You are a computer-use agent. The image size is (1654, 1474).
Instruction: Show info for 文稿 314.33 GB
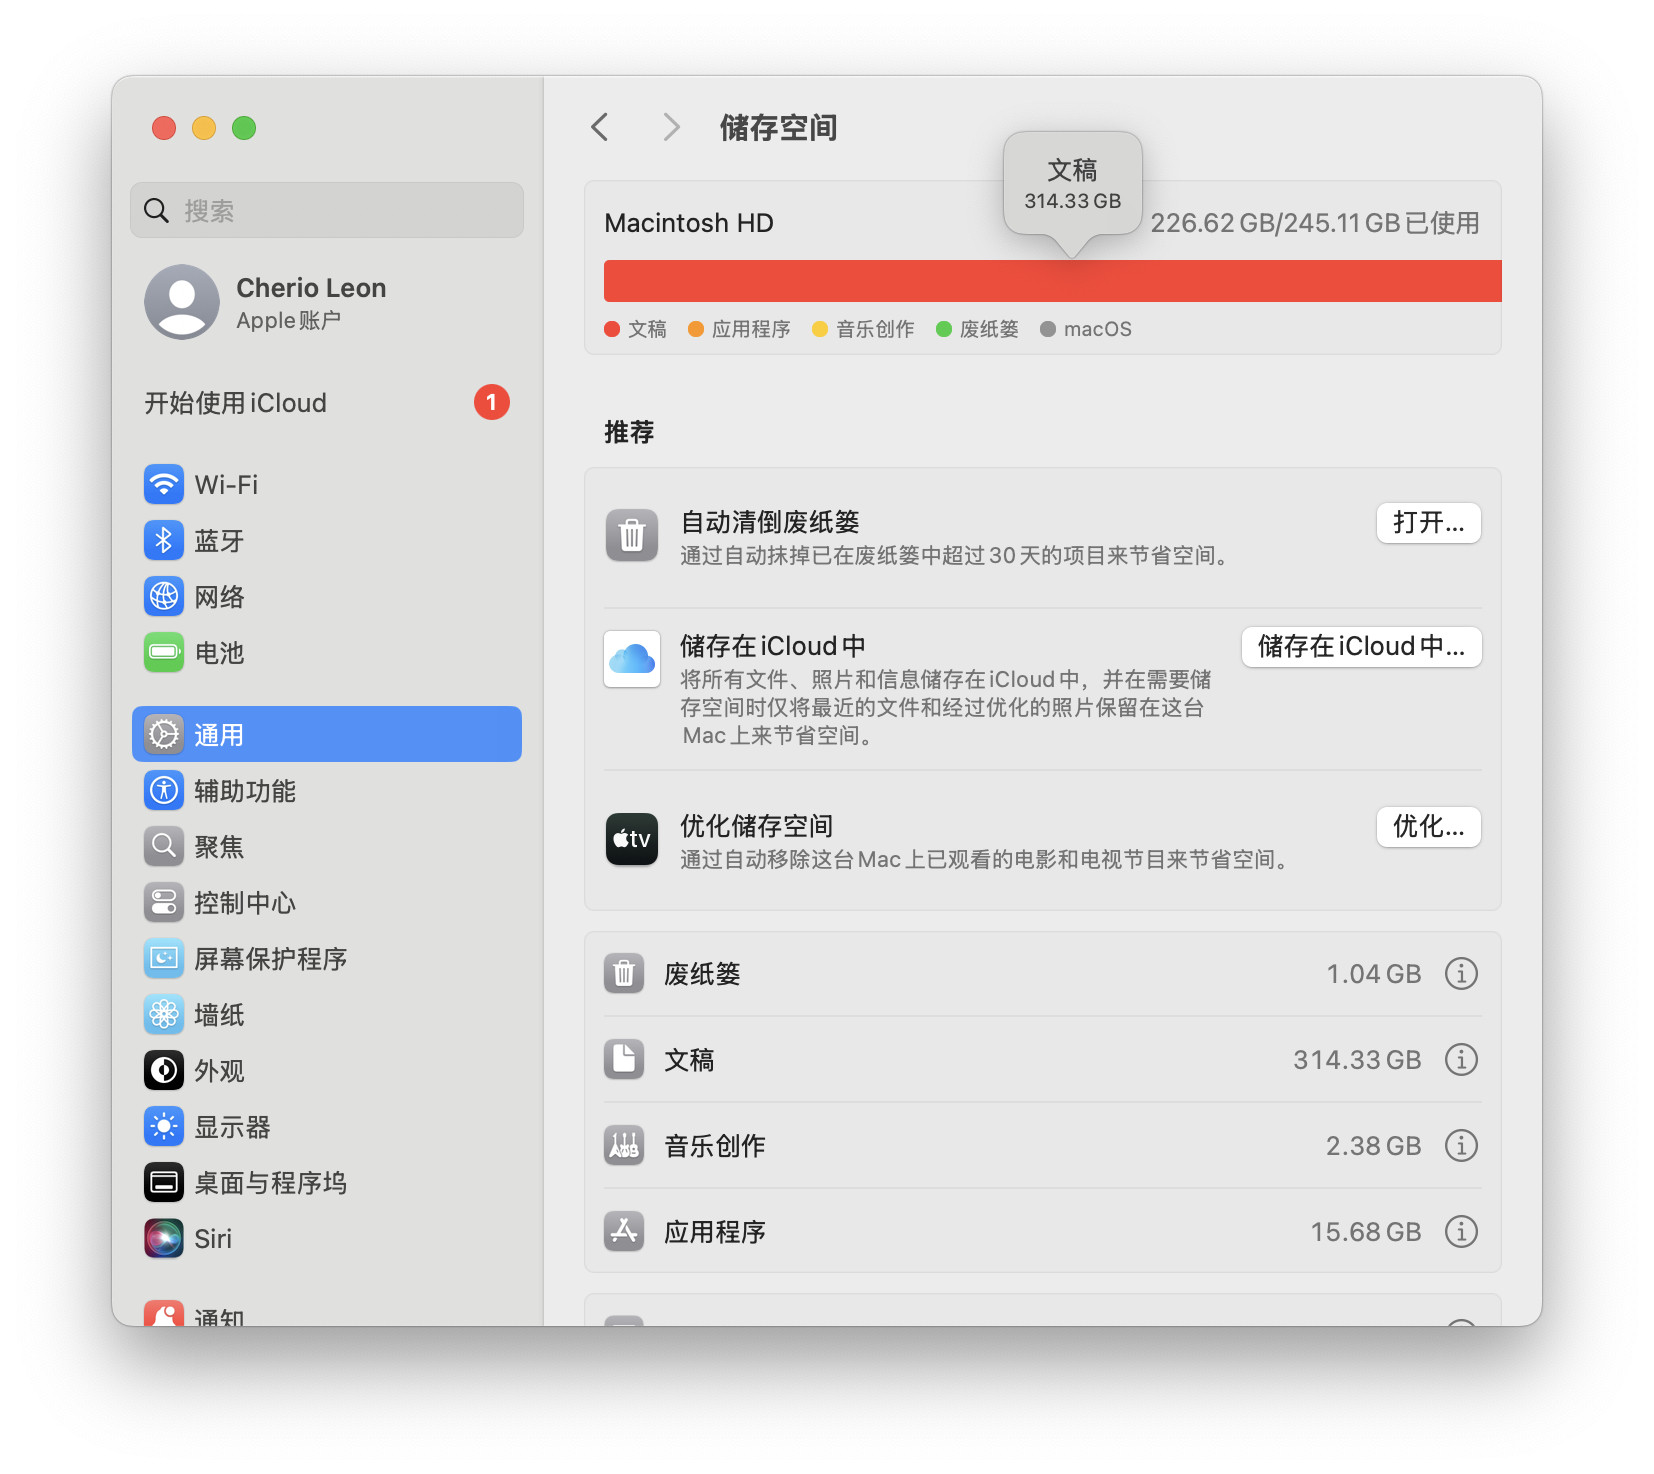point(1461,1059)
